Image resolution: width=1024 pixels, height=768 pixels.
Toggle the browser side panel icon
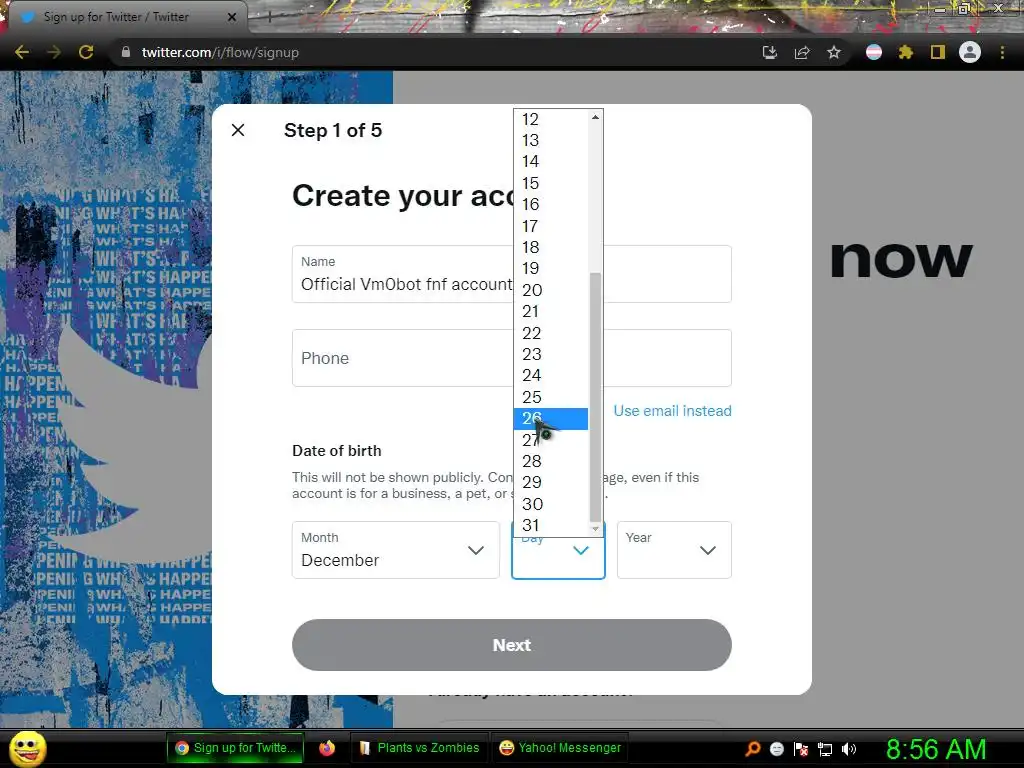click(x=938, y=52)
